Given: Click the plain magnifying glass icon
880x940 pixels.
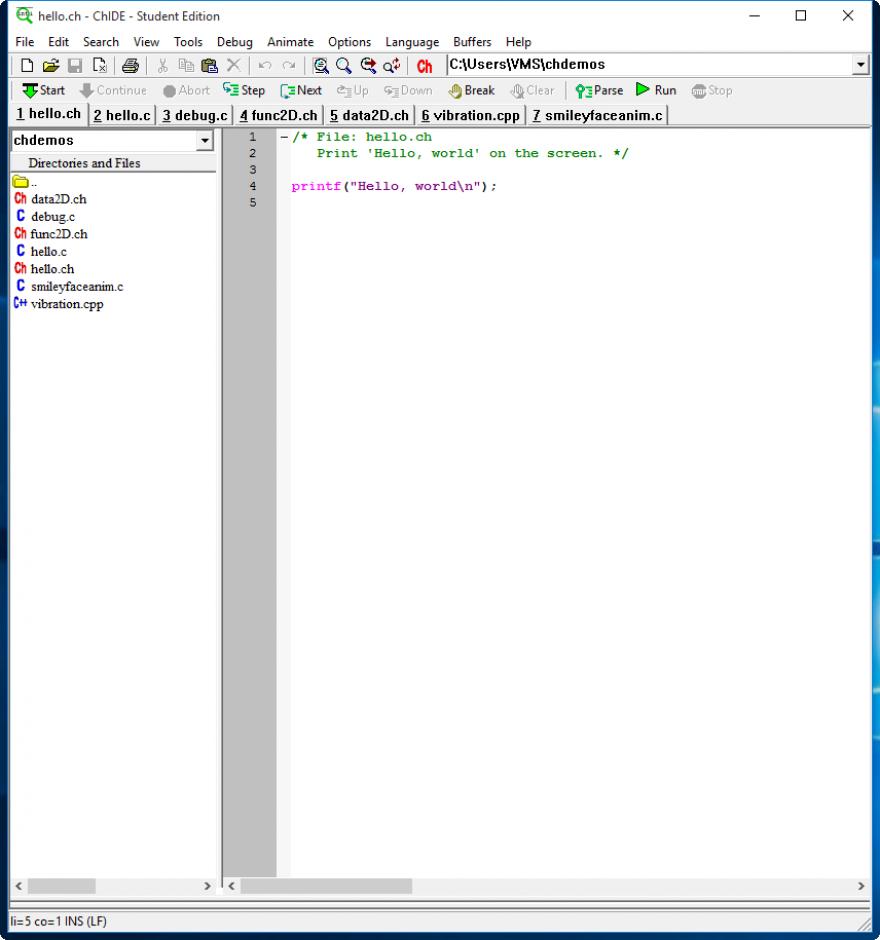Looking at the screenshot, I should tap(344, 65).
